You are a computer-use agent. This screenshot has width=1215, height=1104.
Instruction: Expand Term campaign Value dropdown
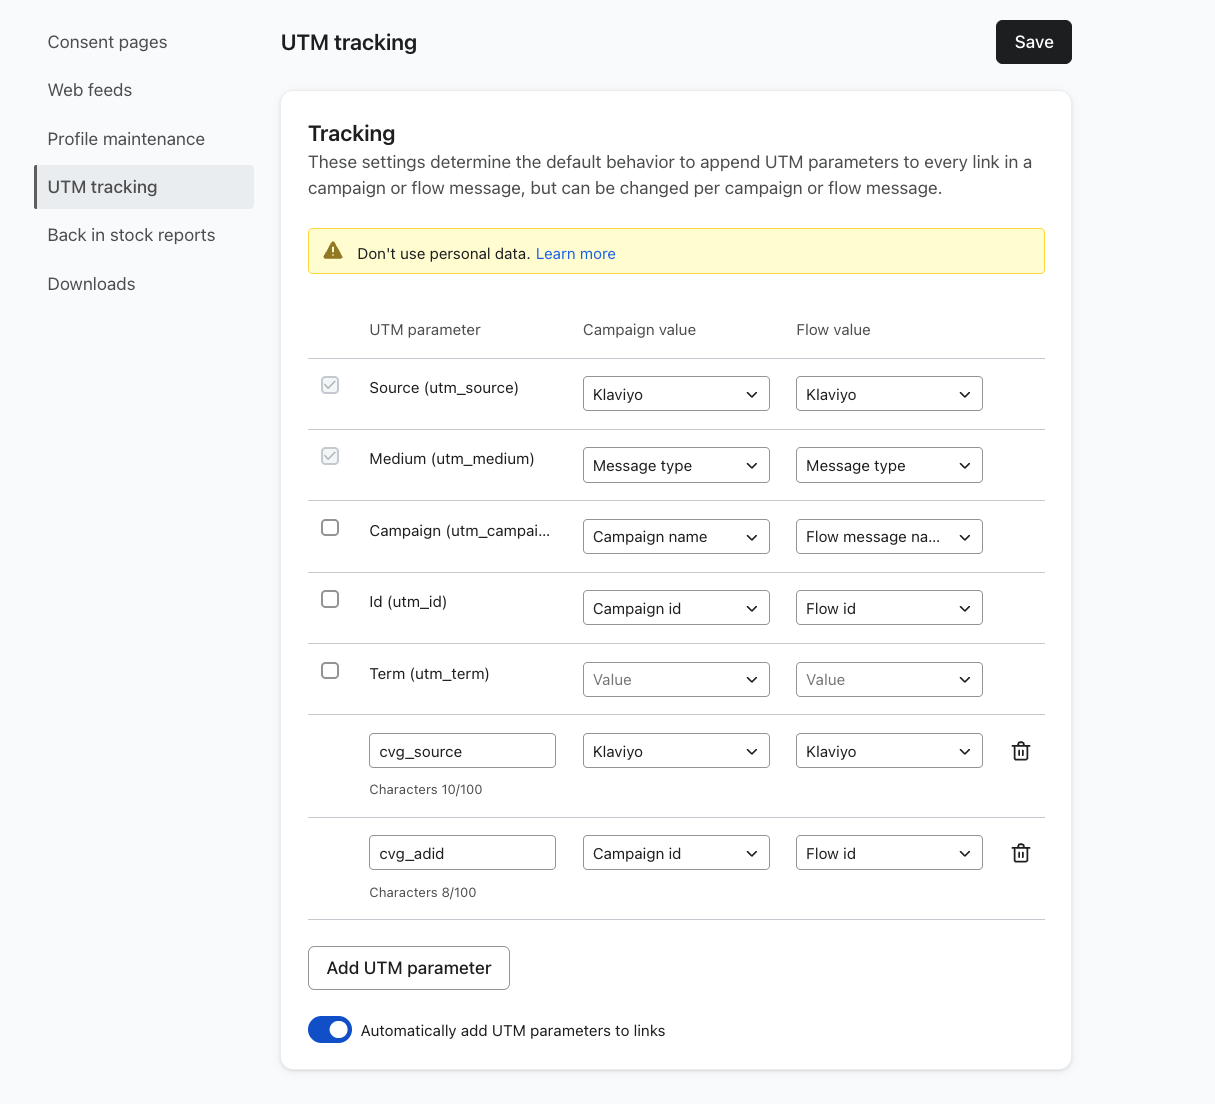click(x=676, y=680)
